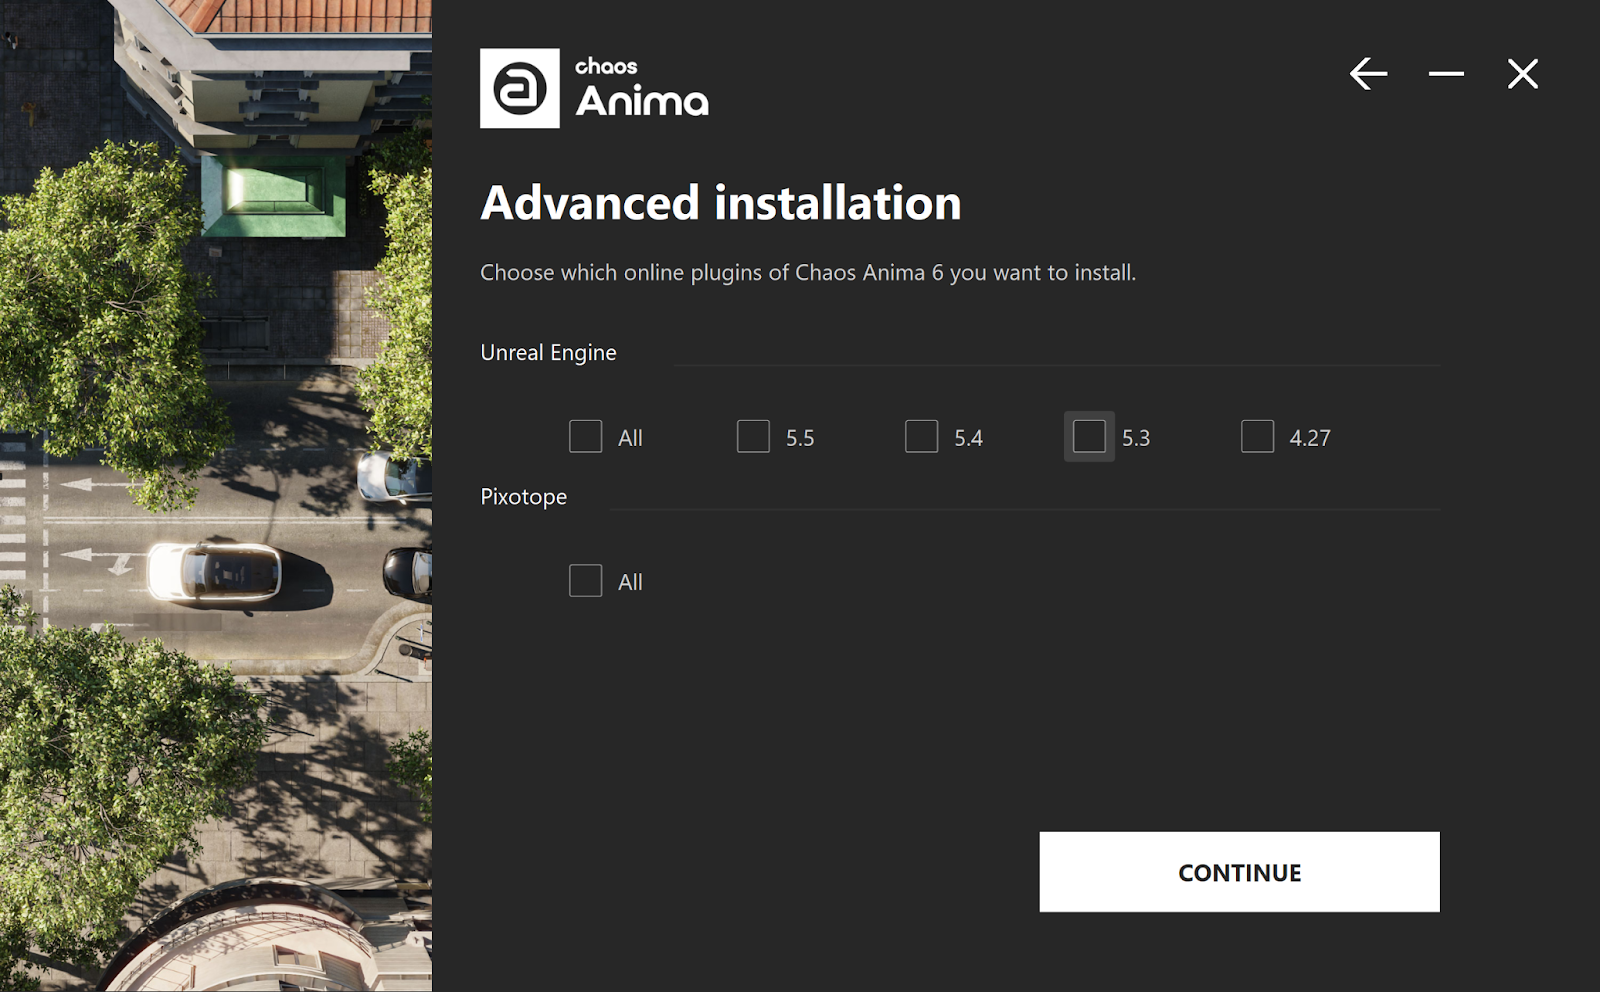This screenshot has height=992, width=1600.
Task: Minimize the installer window
Action: [1446, 73]
